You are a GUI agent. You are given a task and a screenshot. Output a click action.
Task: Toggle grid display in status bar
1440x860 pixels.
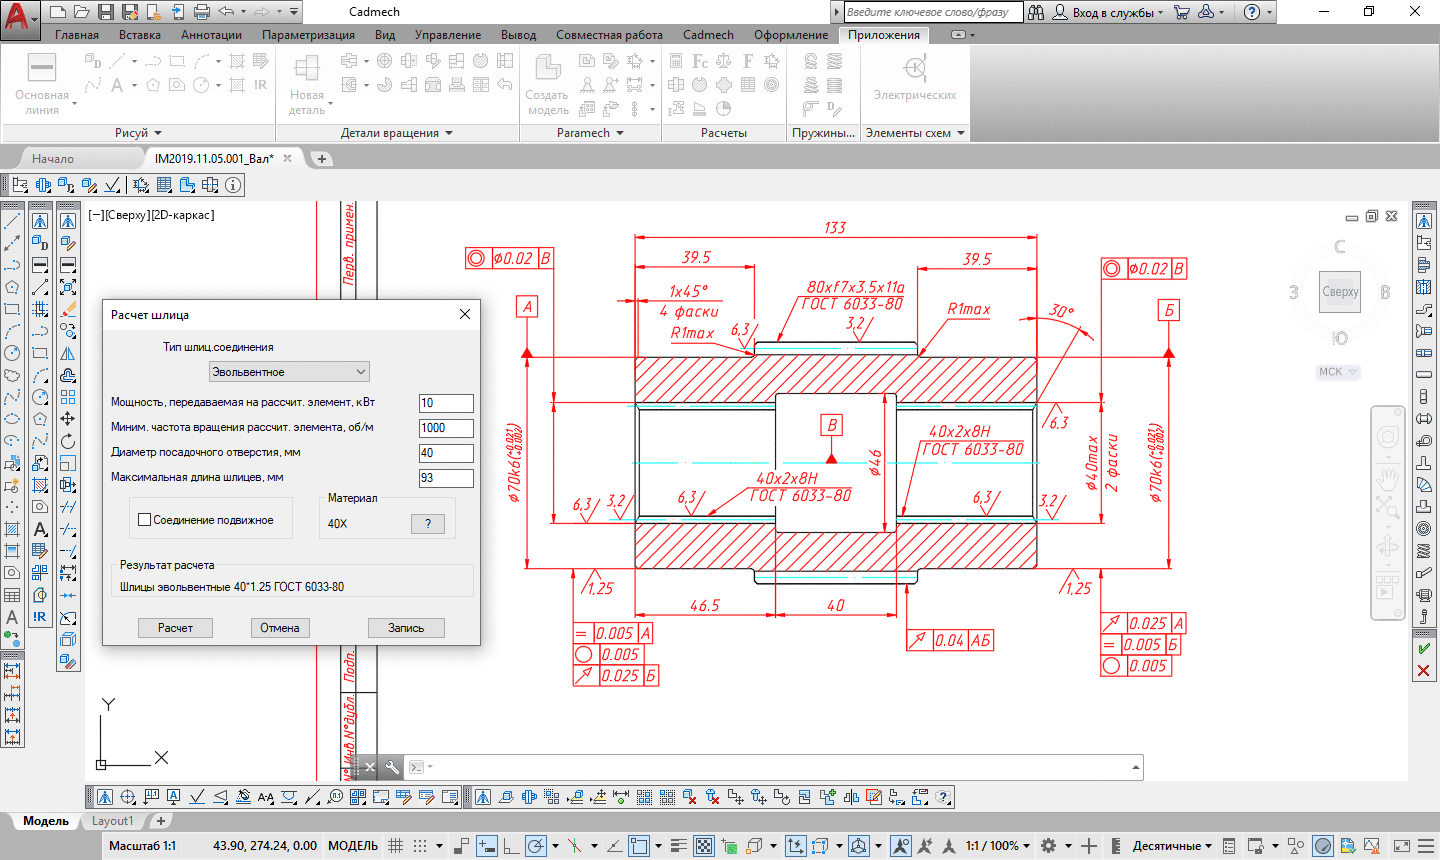tap(396, 846)
